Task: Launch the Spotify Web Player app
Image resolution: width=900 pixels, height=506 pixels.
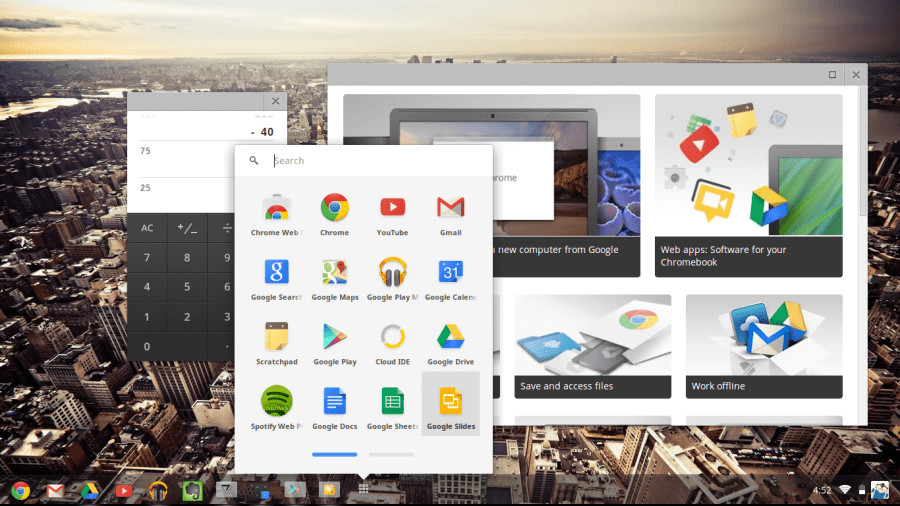Action: coord(277,409)
